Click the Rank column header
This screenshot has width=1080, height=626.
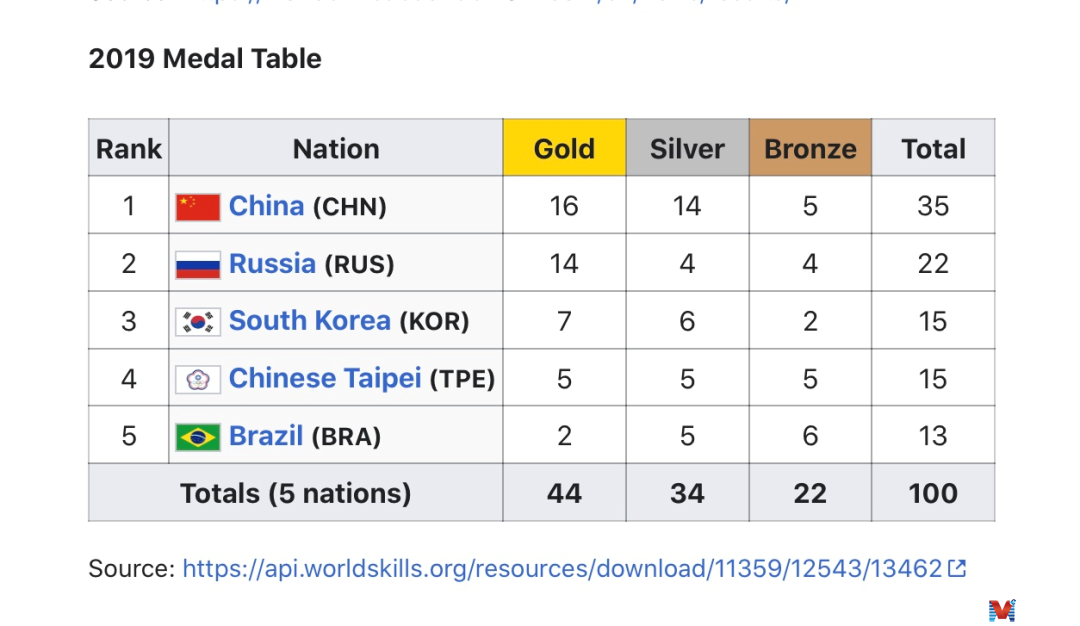[128, 149]
